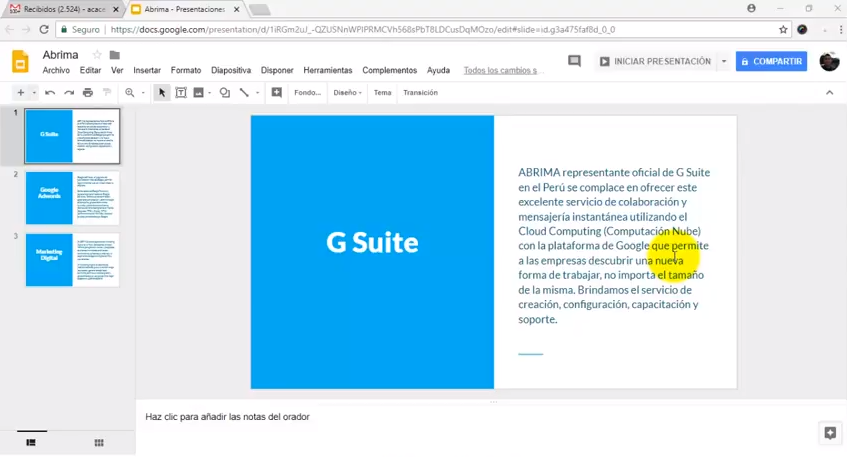Rename the presentation title Abrima
This screenshot has height=457, width=847.
(60, 55)
